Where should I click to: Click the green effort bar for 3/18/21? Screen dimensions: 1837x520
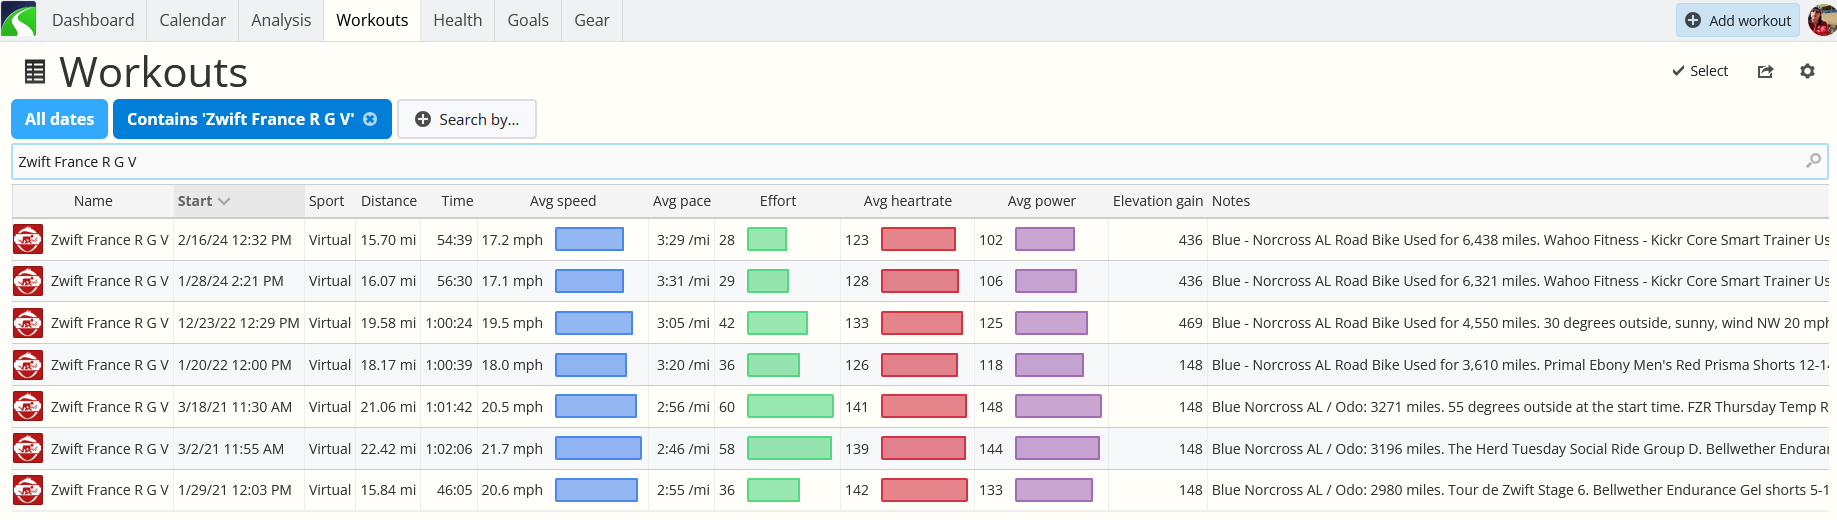[790, 406]
